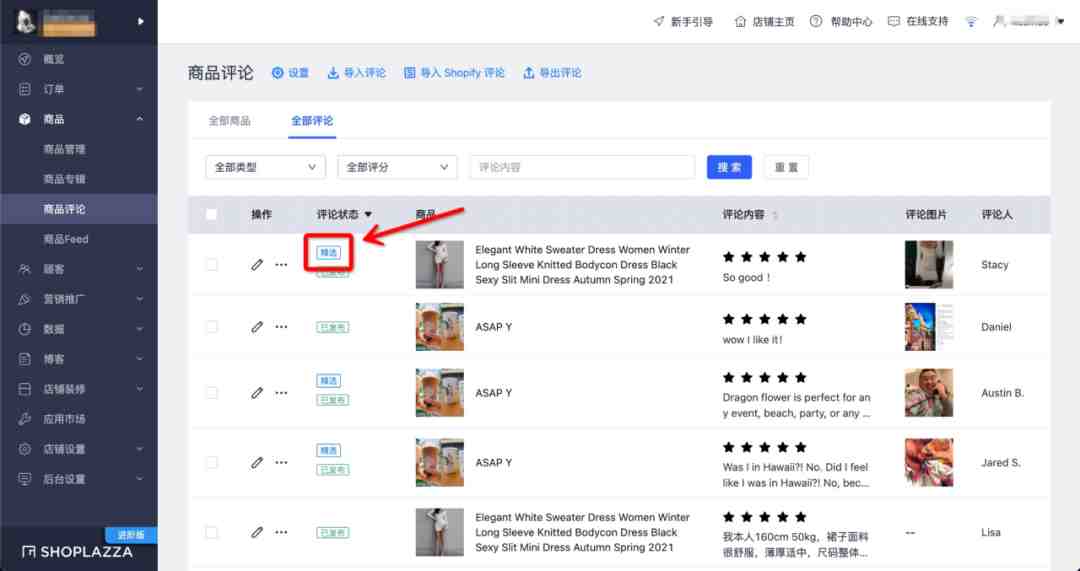1080x571 pixels.
Task: Click the pencil edit icon for Stacy's review
Action: click(257, 265)
